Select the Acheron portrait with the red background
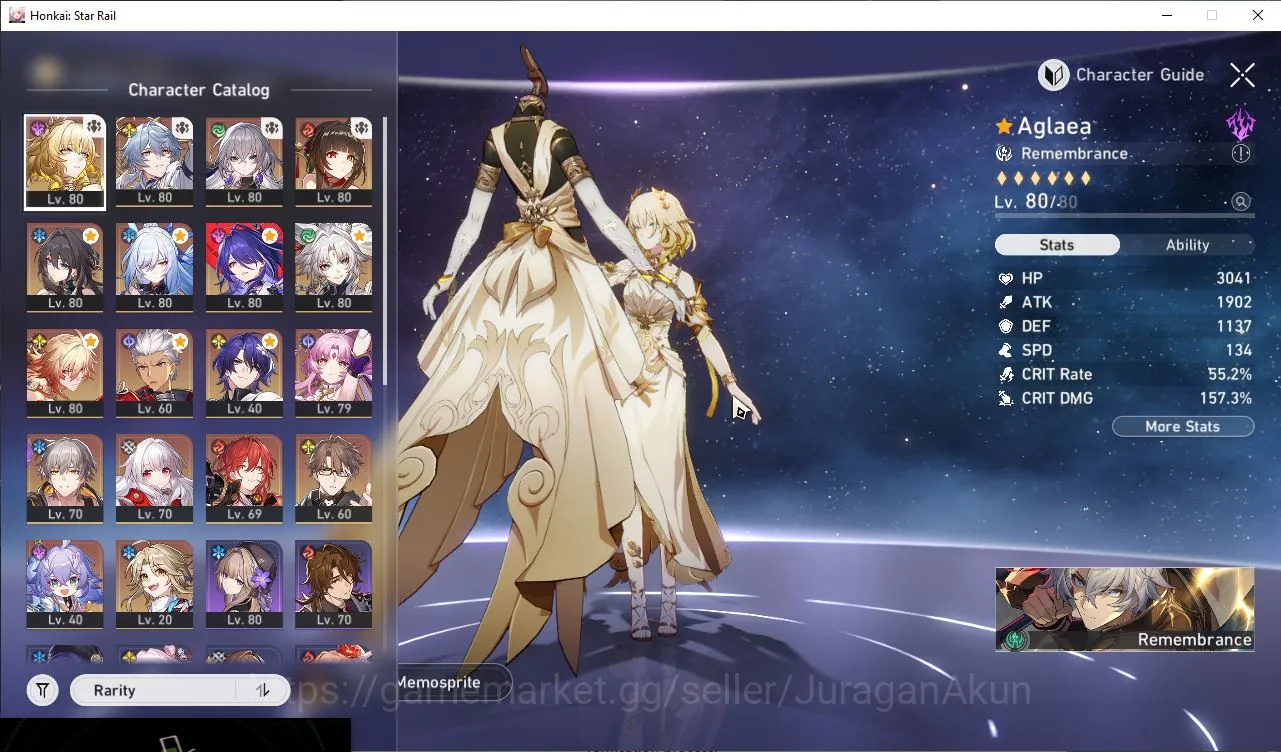 coord(244,267)
